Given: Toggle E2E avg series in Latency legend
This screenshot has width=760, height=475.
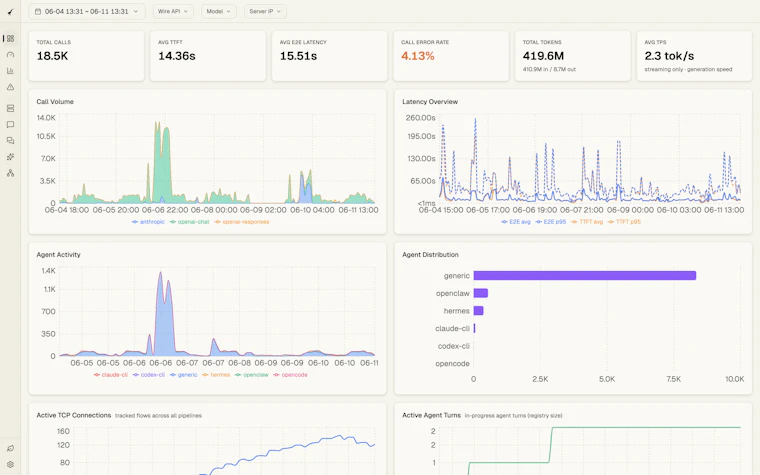Looking at the screenshot, I should coord(516,222).
